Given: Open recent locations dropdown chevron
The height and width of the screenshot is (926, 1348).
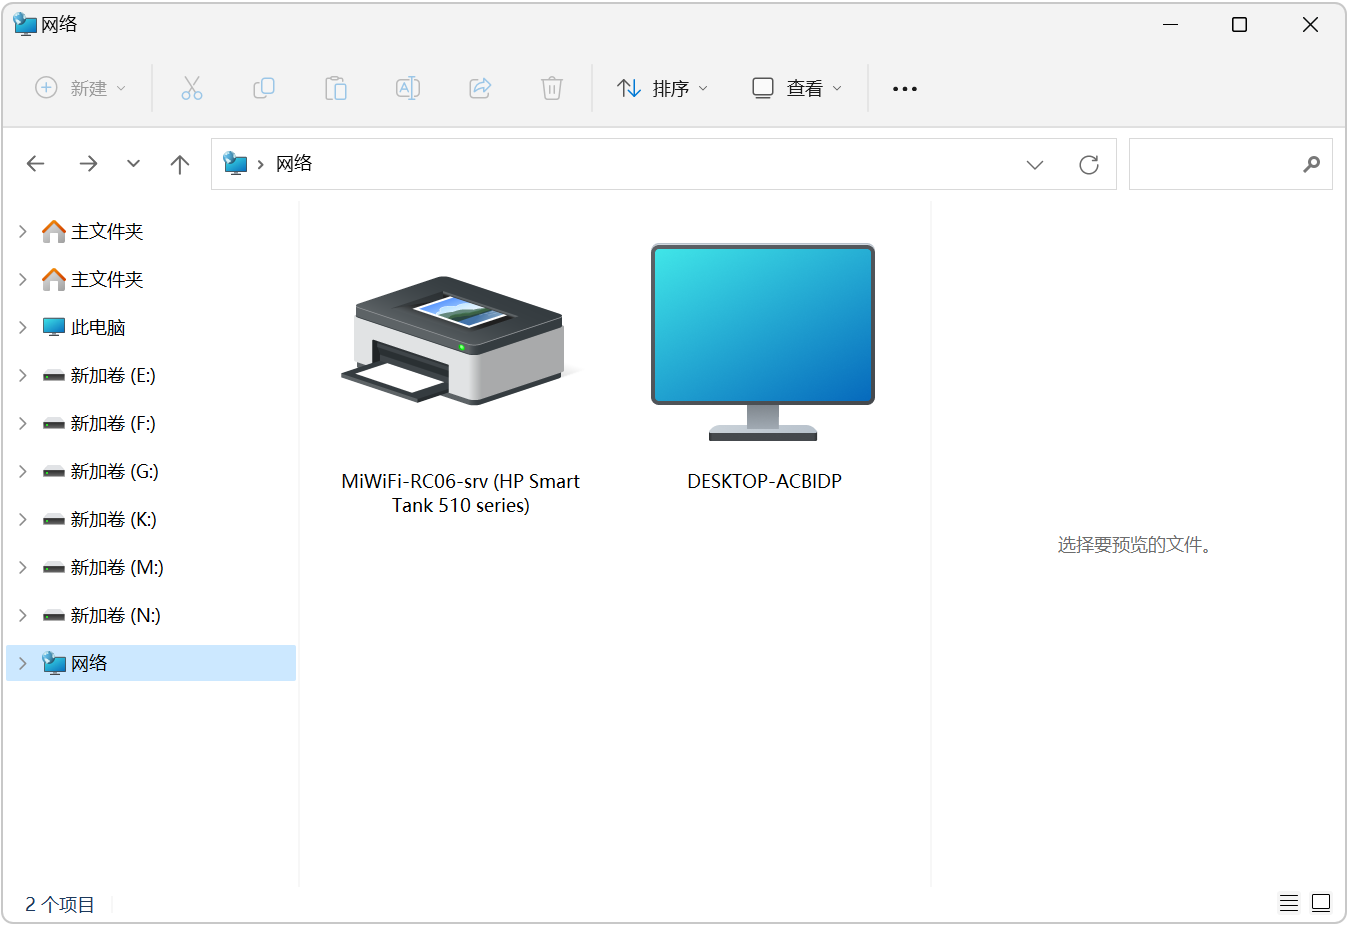Looking at the screenshot, I should [x=133, y=164].
